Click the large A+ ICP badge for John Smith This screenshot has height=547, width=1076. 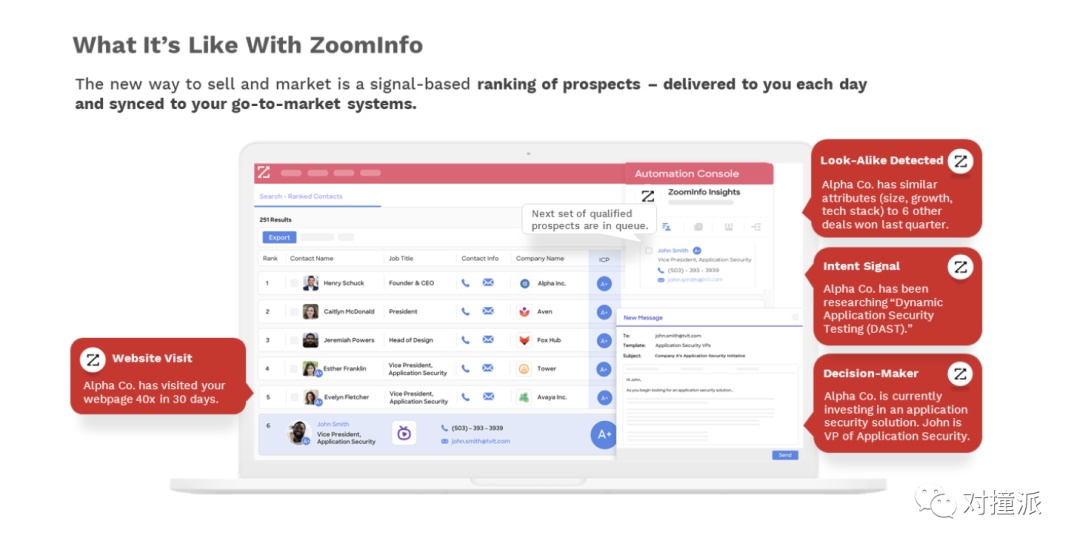point(604,434)
